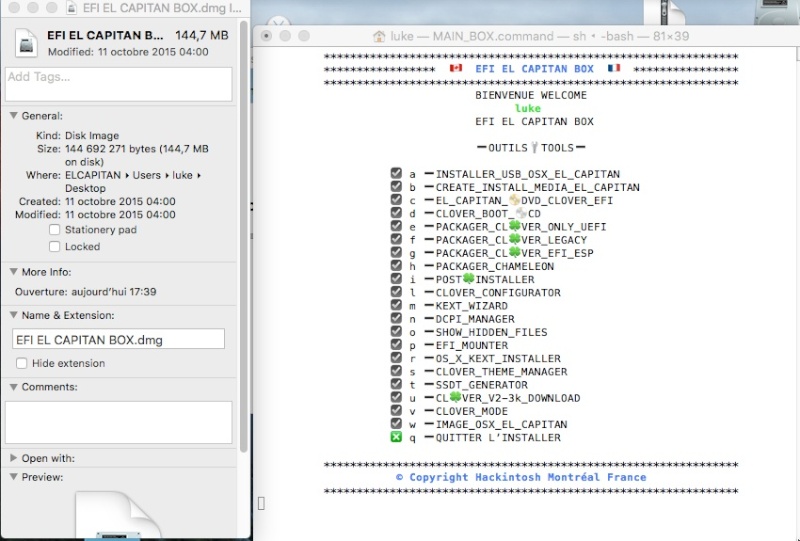Click the blue EFI EL CAPITAN BOX title
The image size is (800, 541).
[x=534, y=69]
